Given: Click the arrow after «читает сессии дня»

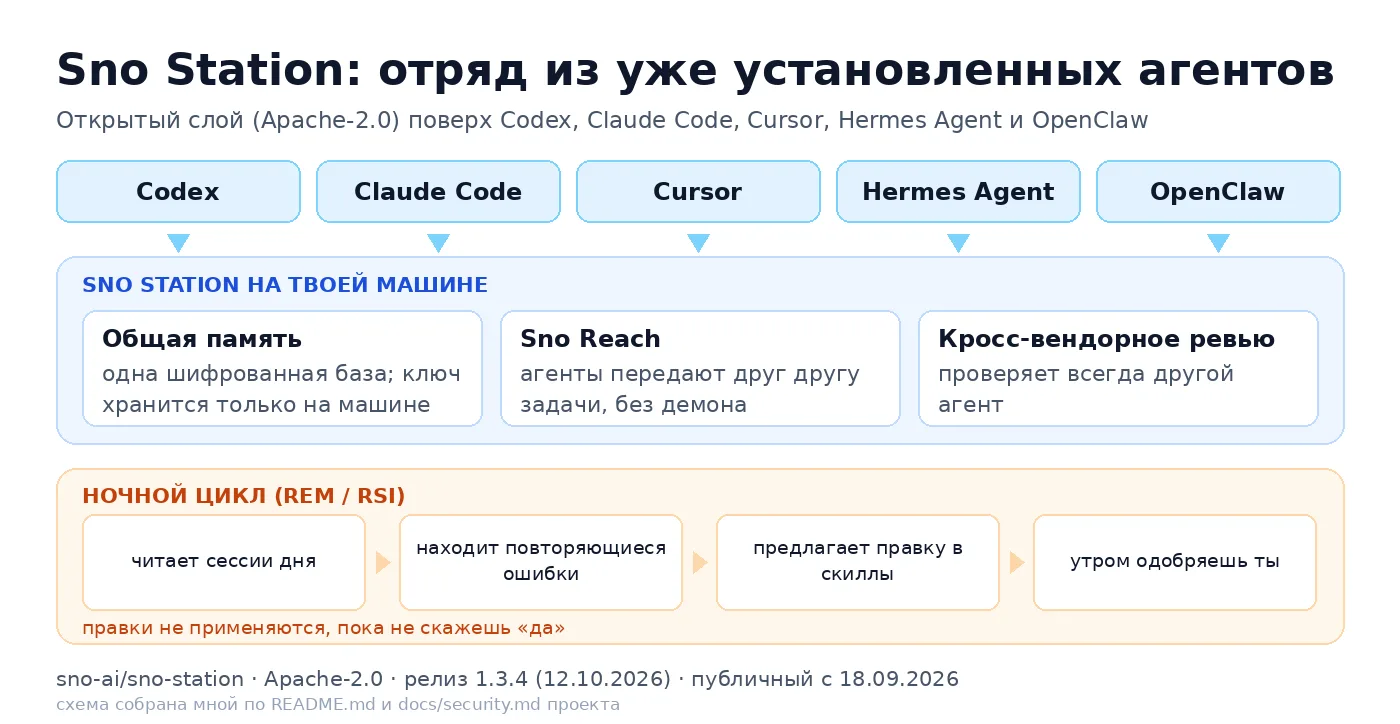Looking at the screenshot, I should 383,562.
